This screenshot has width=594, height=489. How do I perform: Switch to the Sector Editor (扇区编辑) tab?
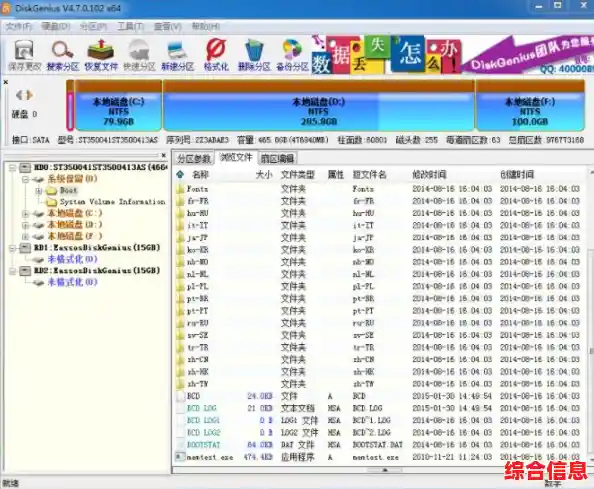(277, 158)
